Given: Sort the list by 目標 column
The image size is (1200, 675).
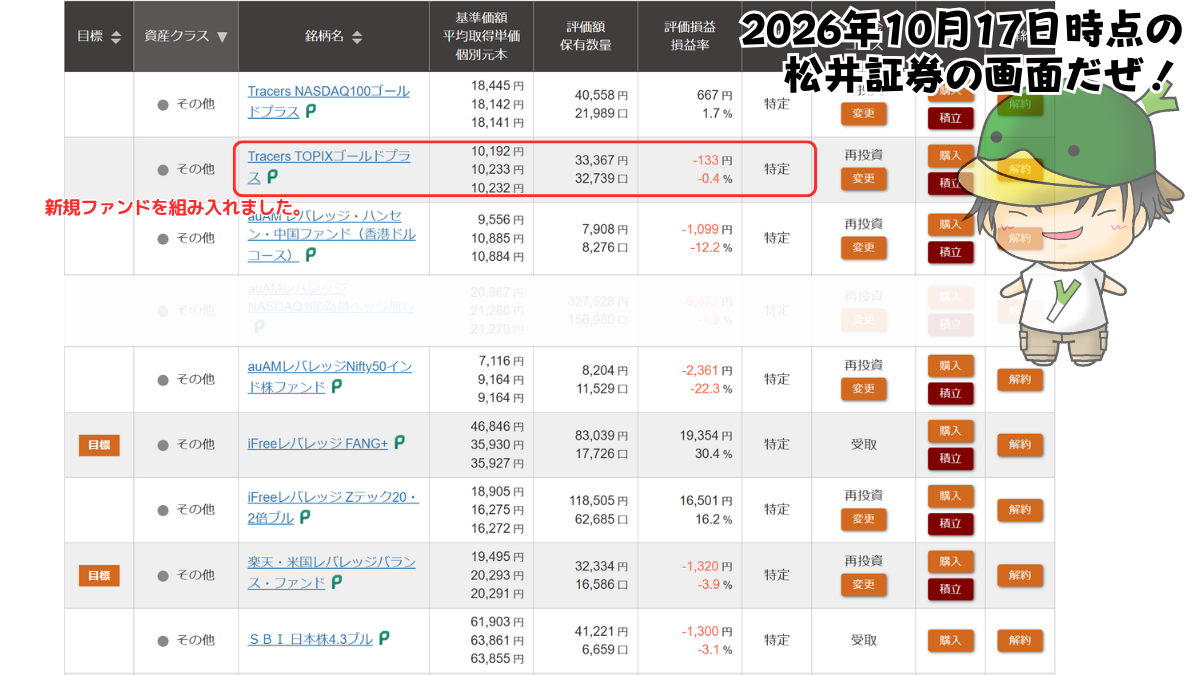Looking at the screenshot, I should click(x=115, y=37).
